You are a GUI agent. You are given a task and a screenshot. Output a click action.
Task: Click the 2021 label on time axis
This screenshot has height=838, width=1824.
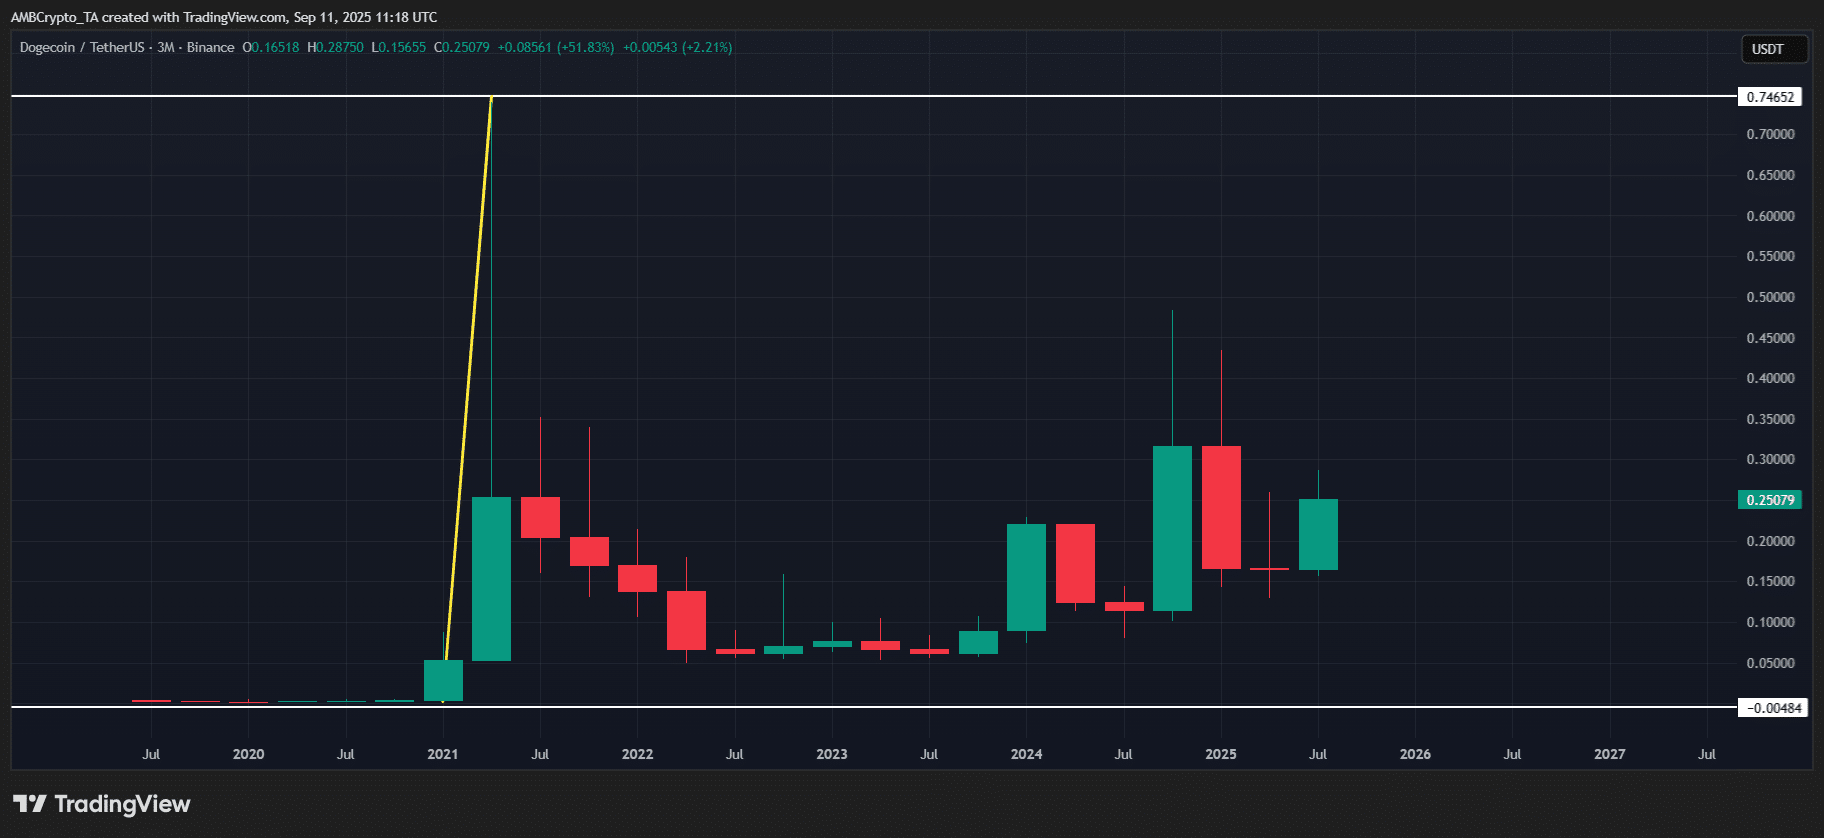click(442, 754)
